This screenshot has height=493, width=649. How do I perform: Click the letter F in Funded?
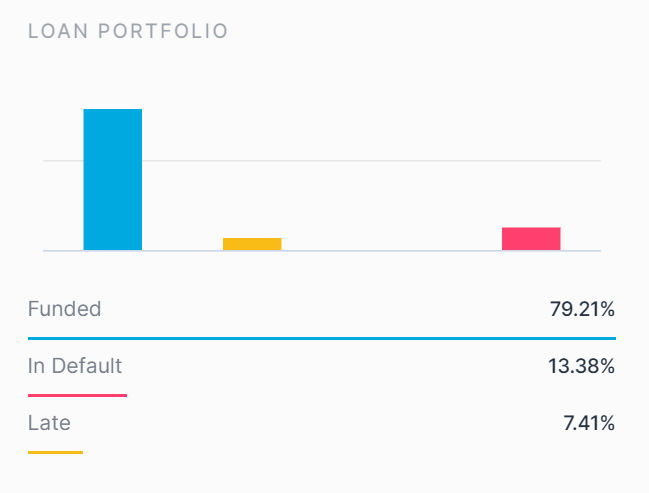33,309
